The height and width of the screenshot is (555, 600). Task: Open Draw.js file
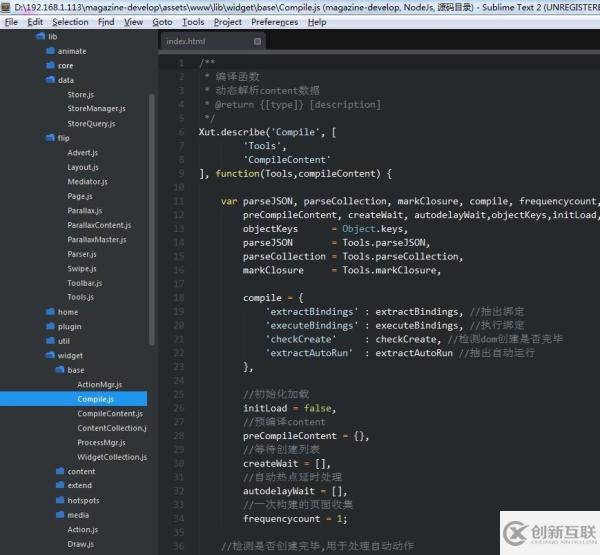[x=80, y=544]
